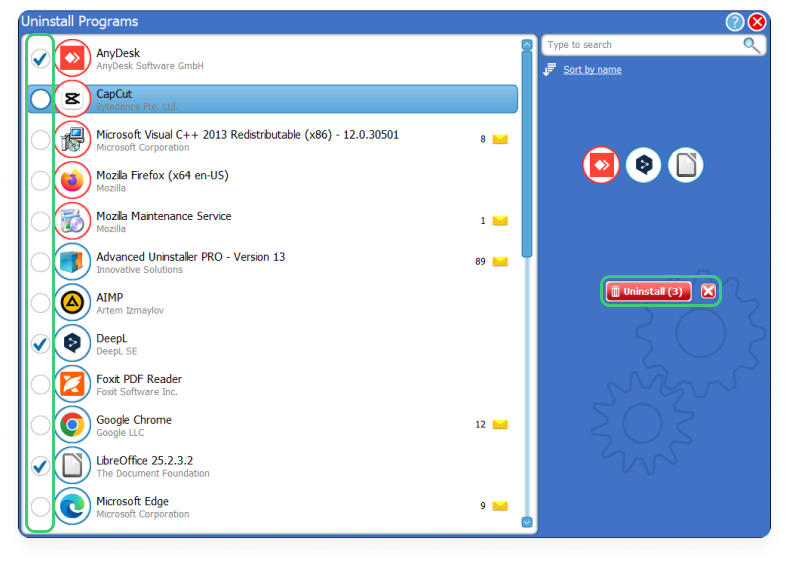The width and height of the screenshot is (789, 564).
Task: Open reviews envelope for Google Chrome
Action: point(500,425)
